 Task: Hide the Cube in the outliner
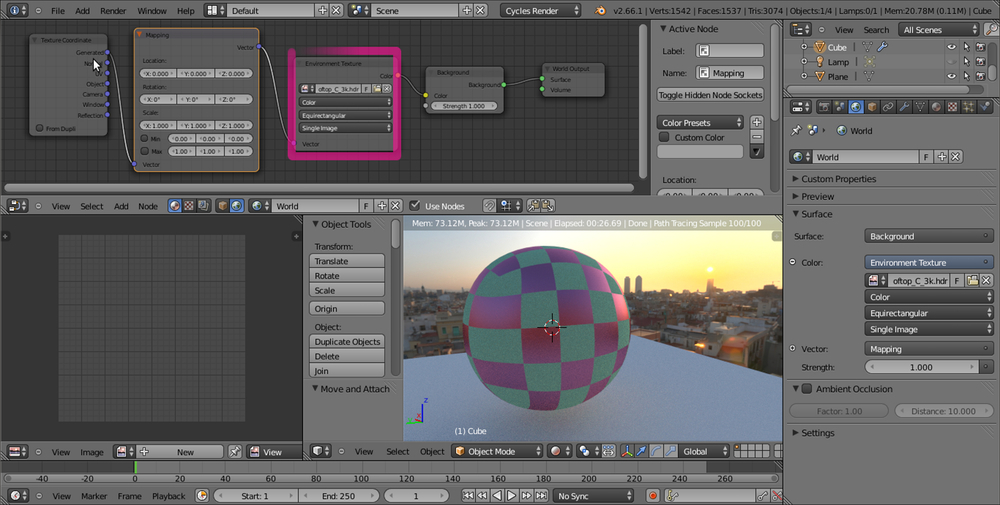click(952, 47)
